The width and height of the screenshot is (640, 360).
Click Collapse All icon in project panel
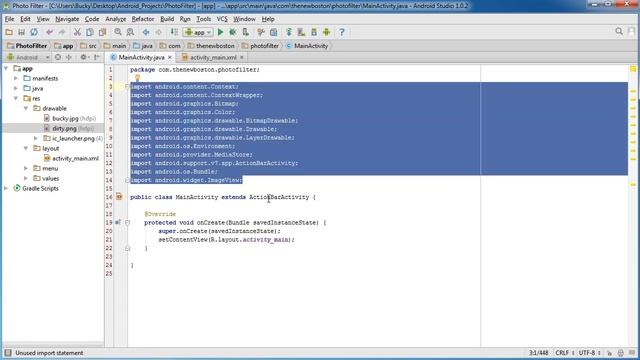point(69,58)
